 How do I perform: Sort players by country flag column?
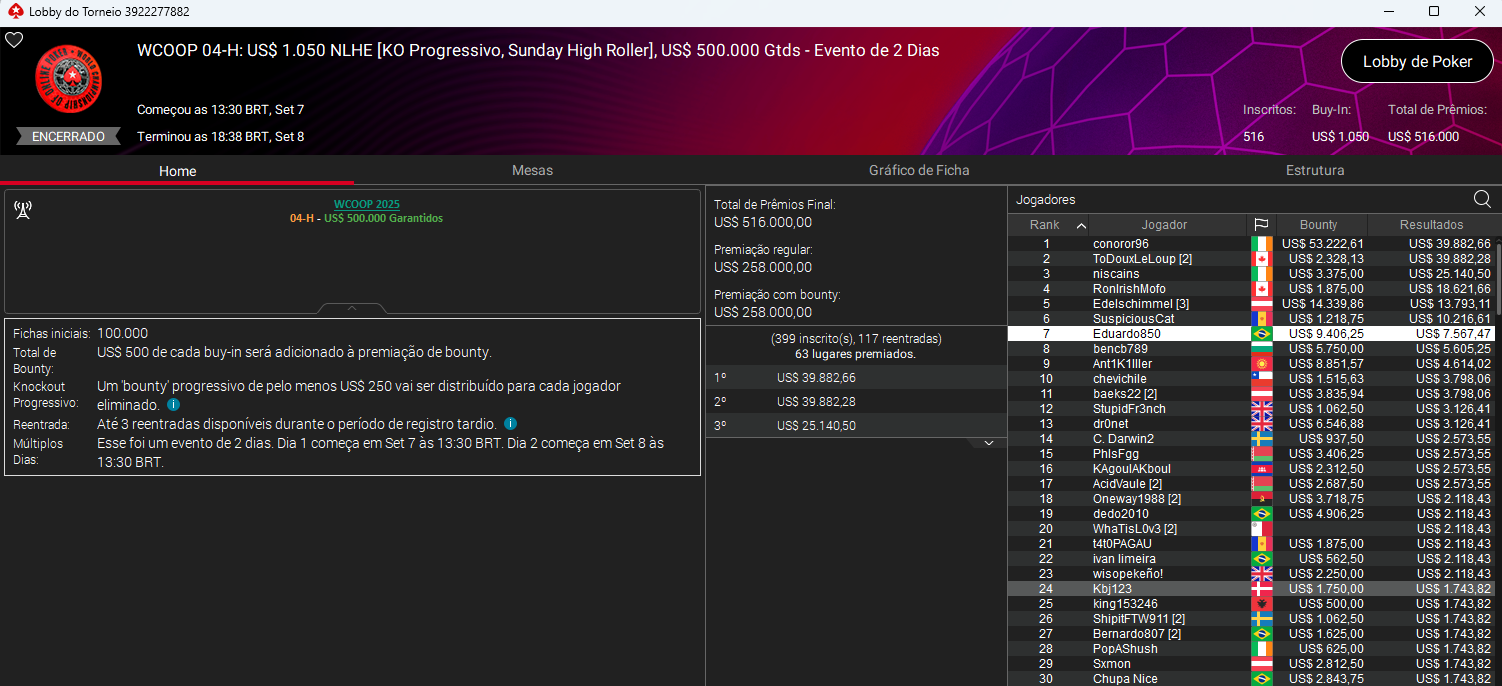coord(1261,225)
